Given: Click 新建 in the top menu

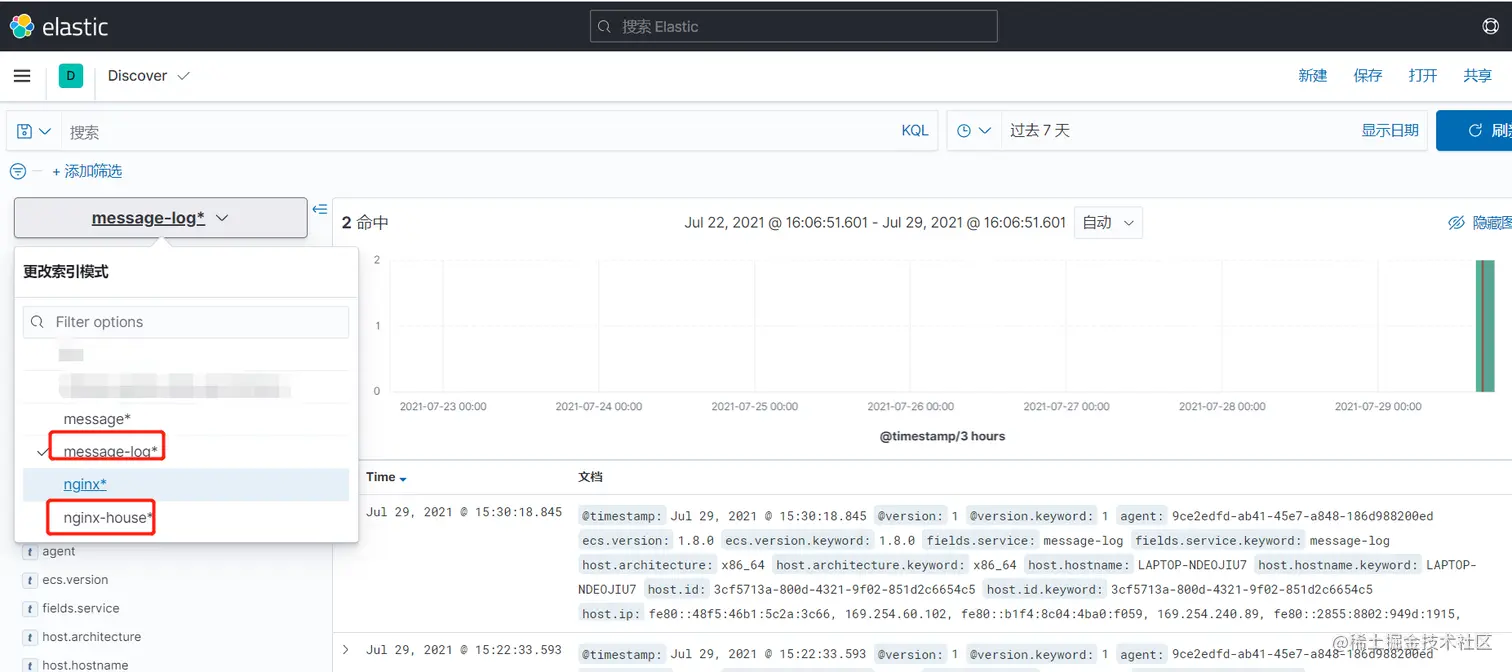Looking at the screenshot, I should [1313, 76].
